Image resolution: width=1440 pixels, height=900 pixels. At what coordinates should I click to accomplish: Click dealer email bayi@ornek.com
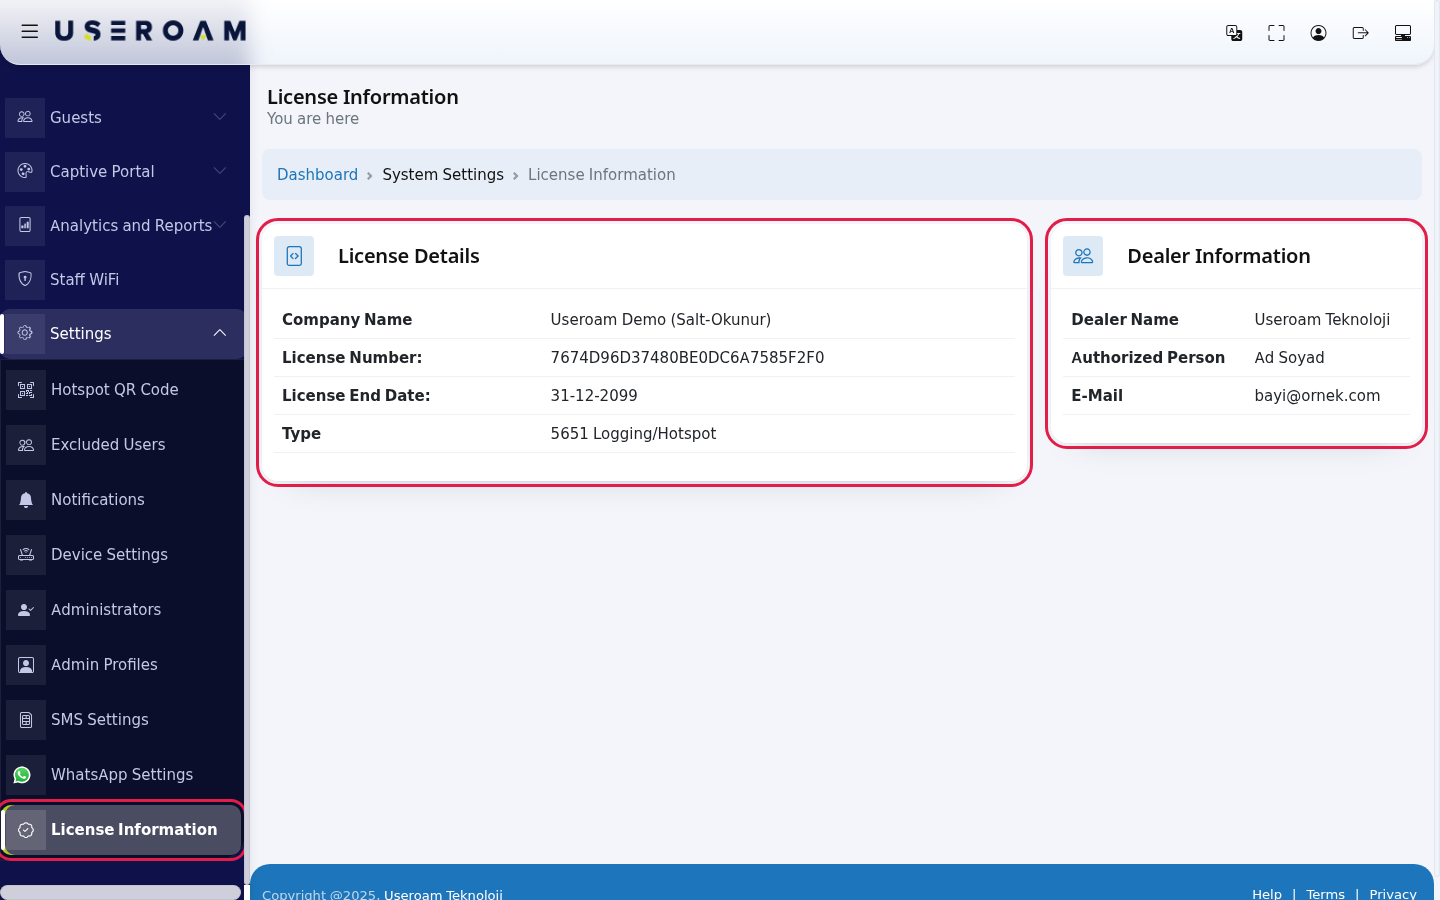tap(1317, 396)
